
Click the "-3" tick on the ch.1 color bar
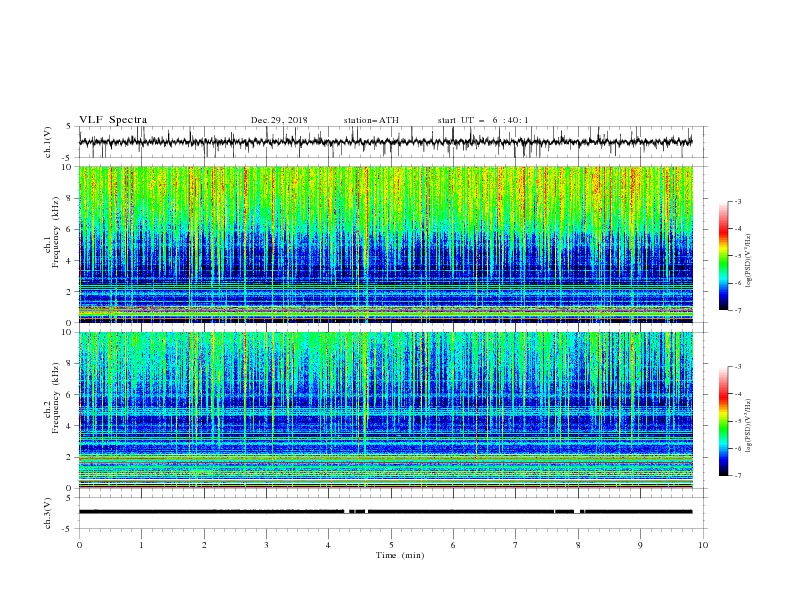coord(737,201)
